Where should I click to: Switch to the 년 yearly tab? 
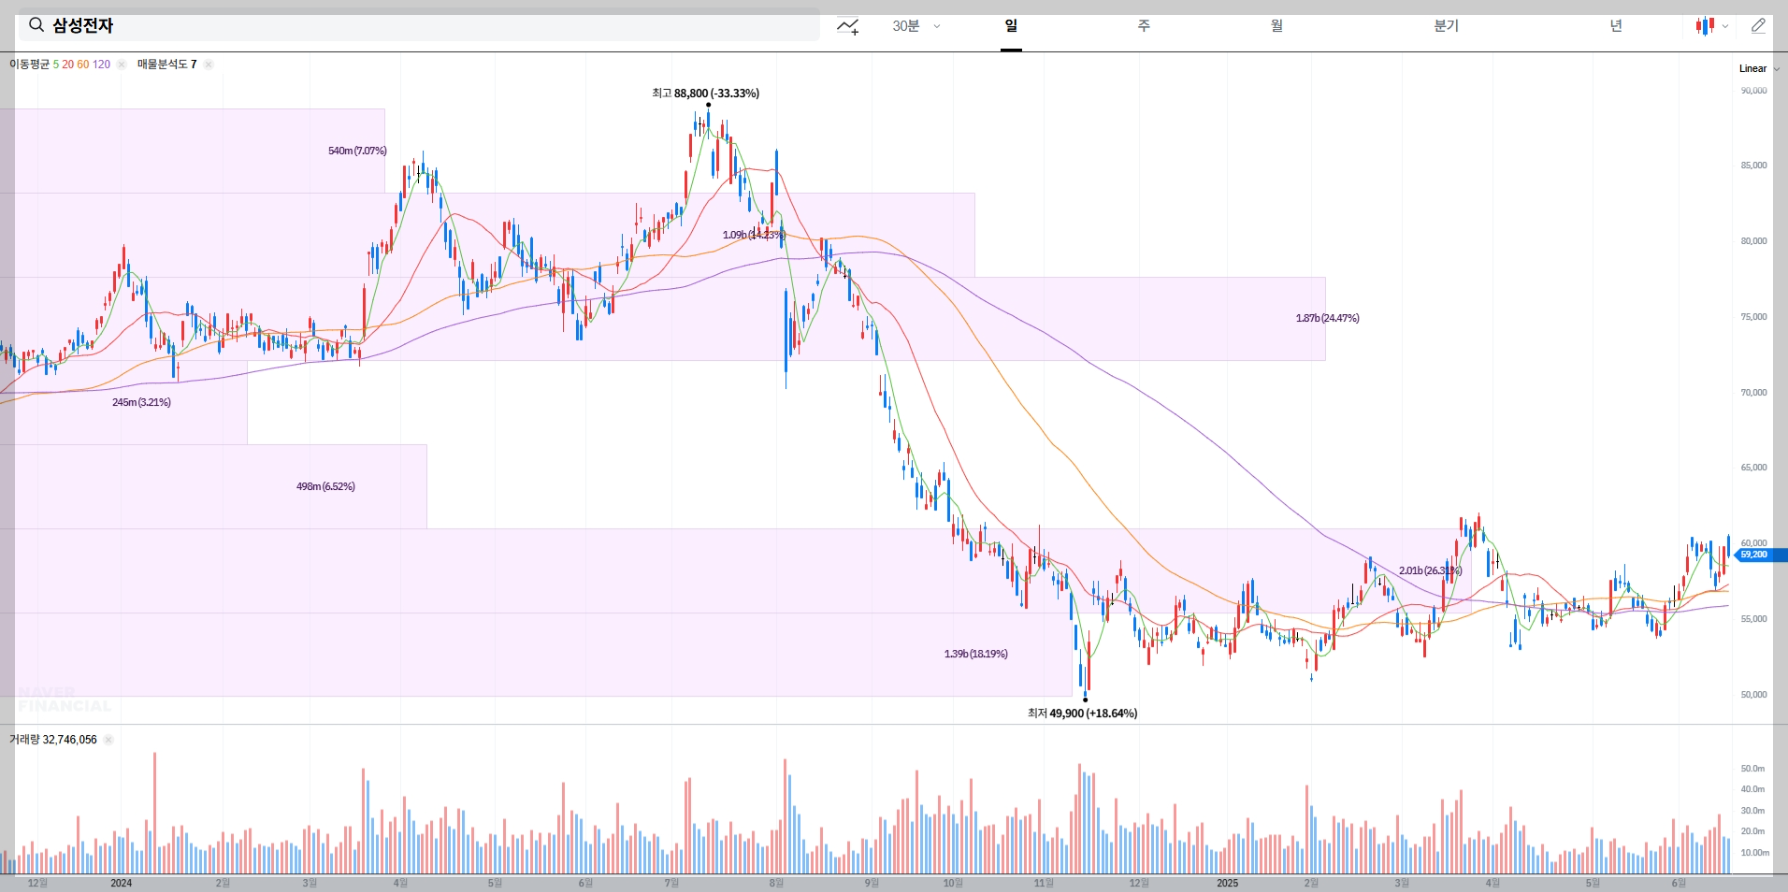point(1615,26)
